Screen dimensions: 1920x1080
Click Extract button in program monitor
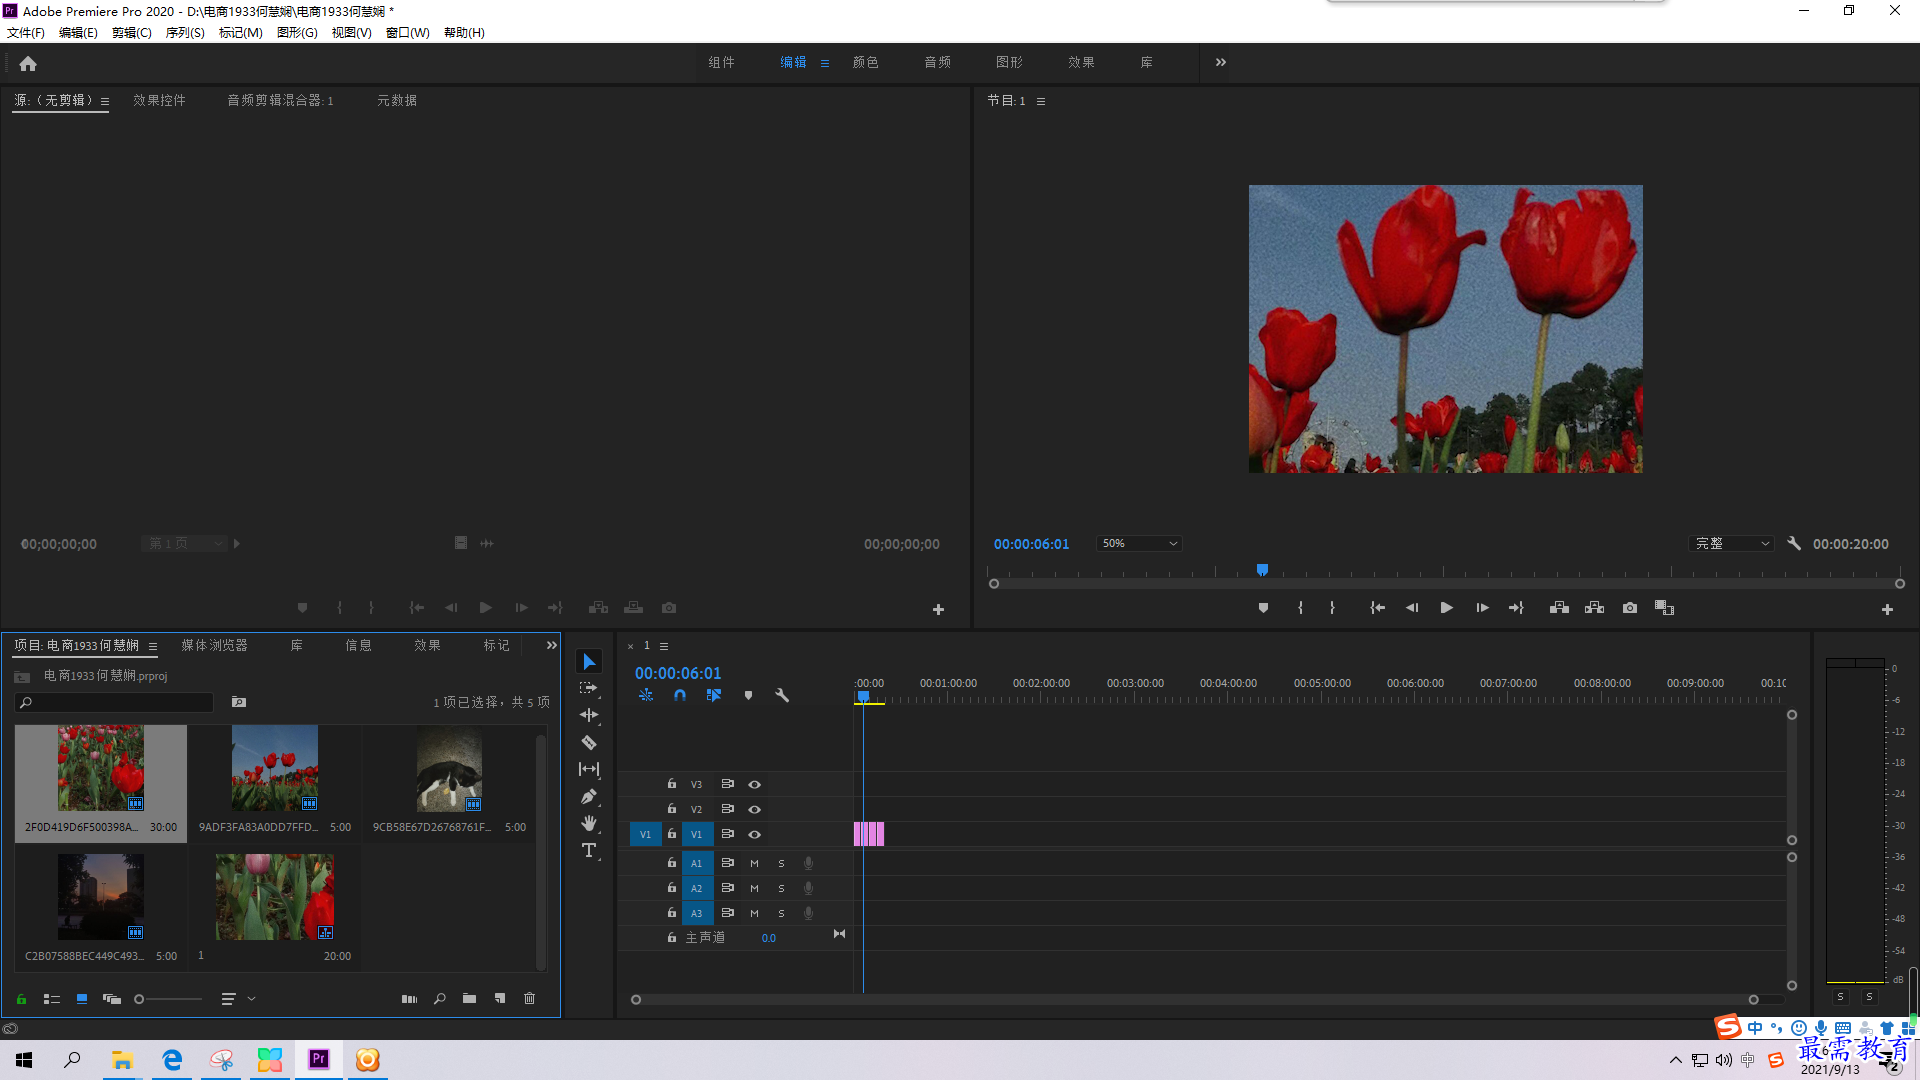pos(1595,608)
